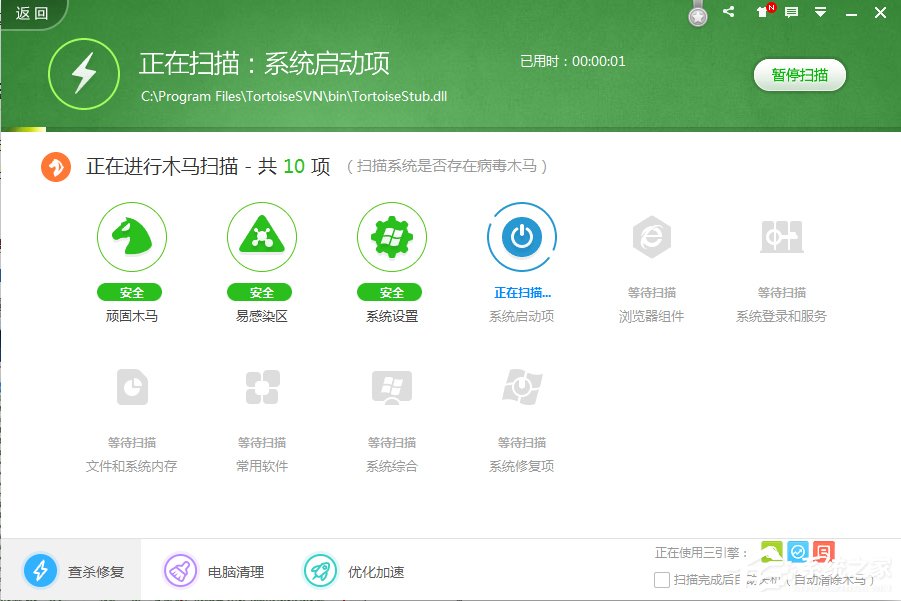Open the share icon in title bar
Viewport: 901px width, 601px height.
728,12
